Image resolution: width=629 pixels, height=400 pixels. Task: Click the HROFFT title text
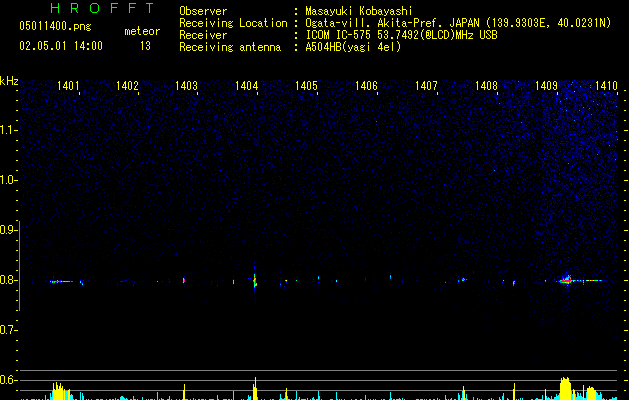coord(102,8)
